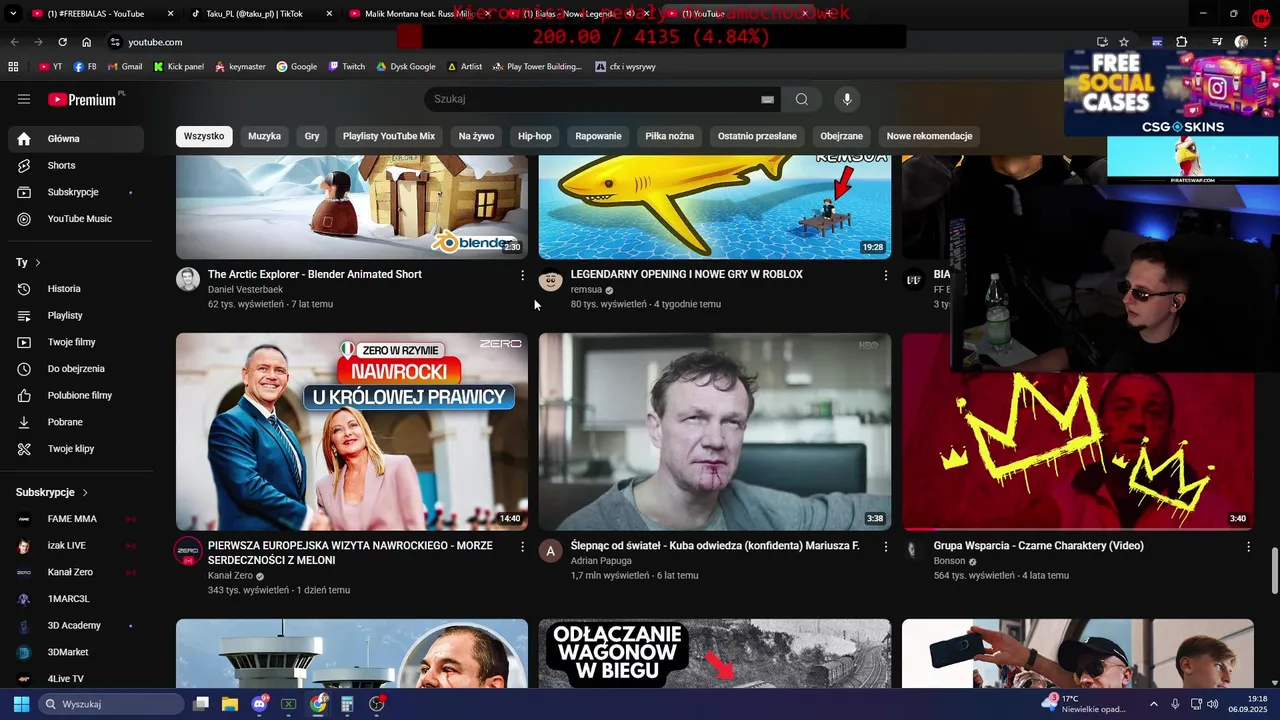The width and height of the screenshot is (1280, 720).
Task: Open the Bonson channel link
Action: [x=949, y=561]
